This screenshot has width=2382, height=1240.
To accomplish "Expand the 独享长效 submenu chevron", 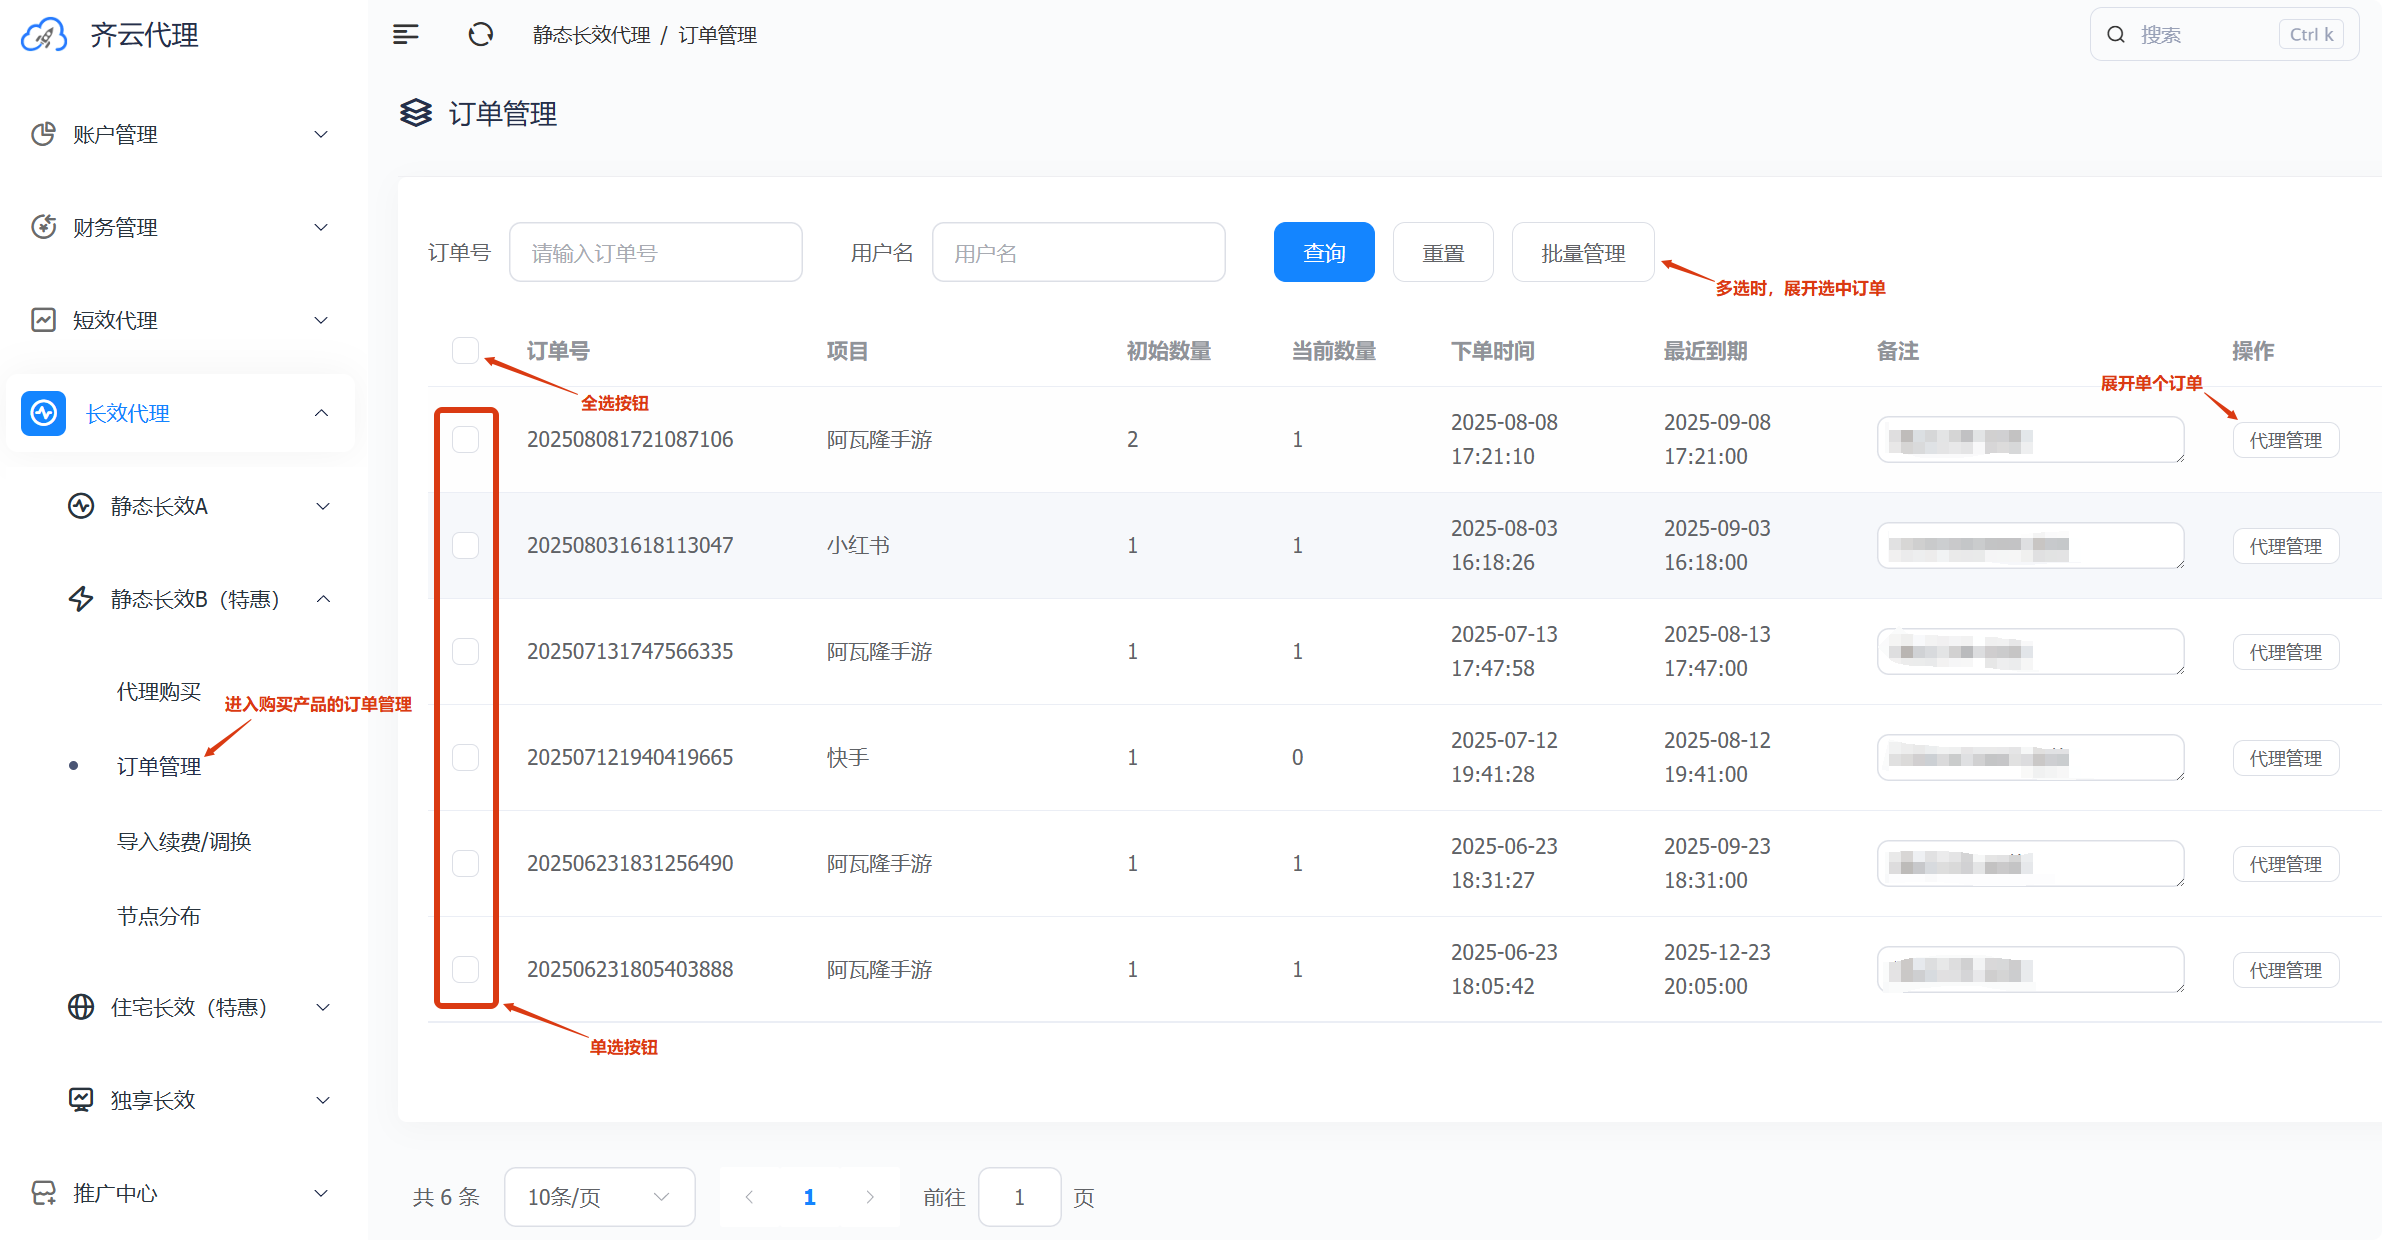I will tap(323, 1100).
